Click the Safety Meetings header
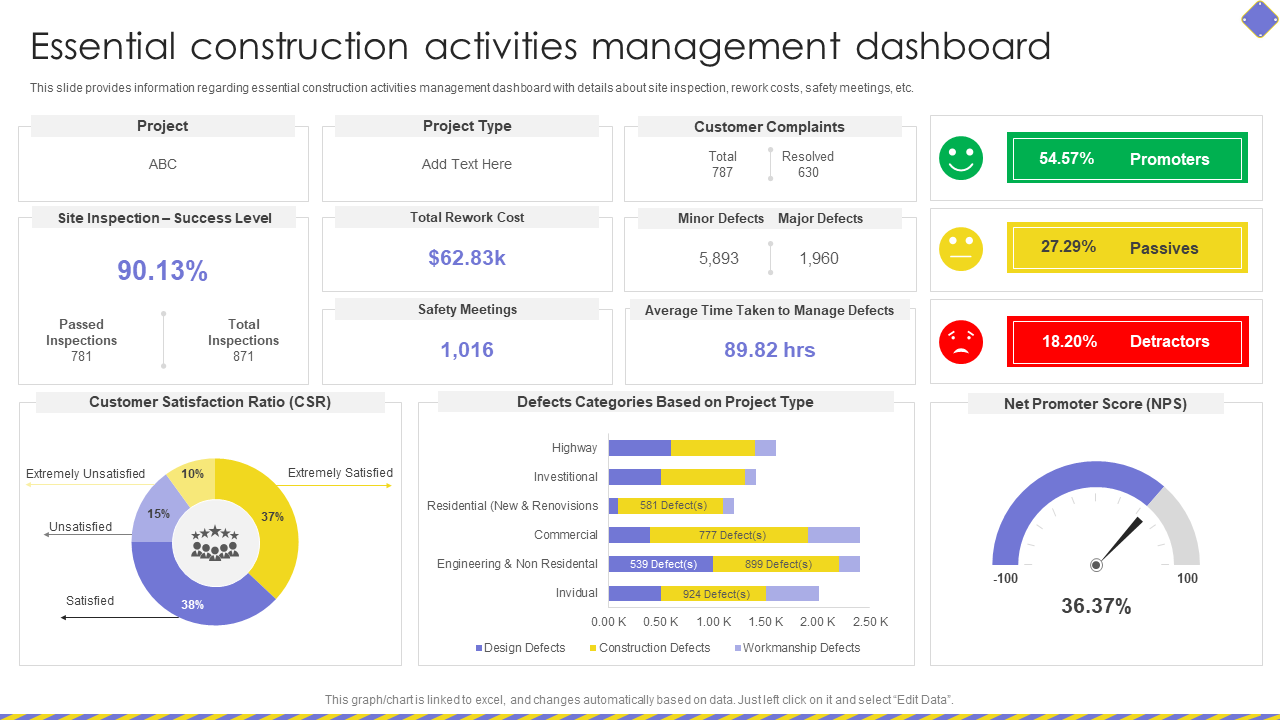Viewport: 1280px width, 720px height. tap(467, 309)
